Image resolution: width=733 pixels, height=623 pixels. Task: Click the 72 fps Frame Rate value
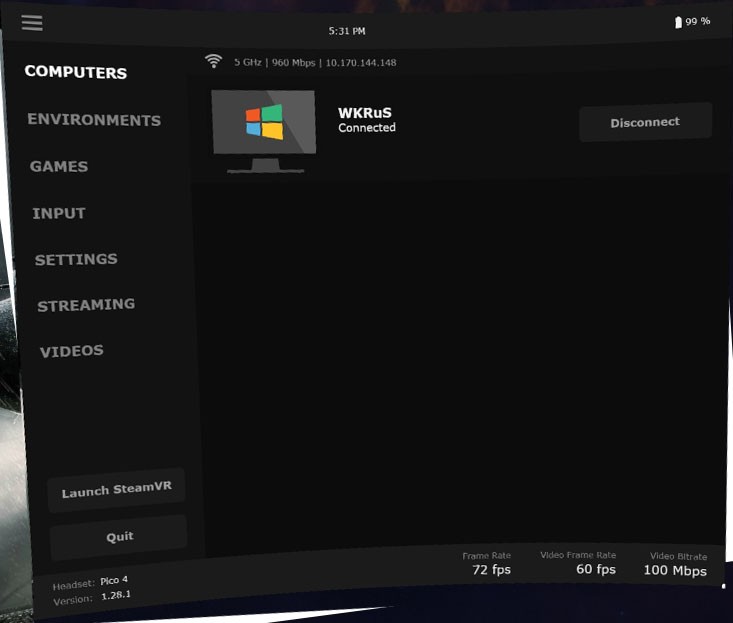pyautogui.click(x=491, y=569)
